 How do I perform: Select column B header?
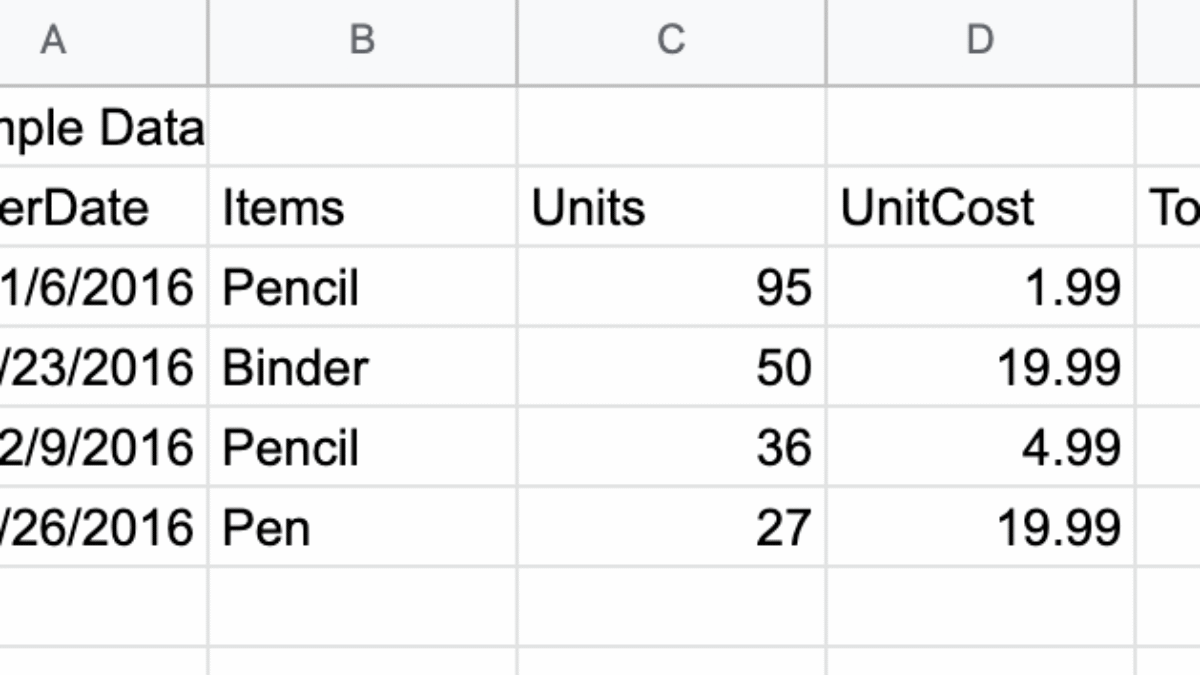(x=362, y=41)
